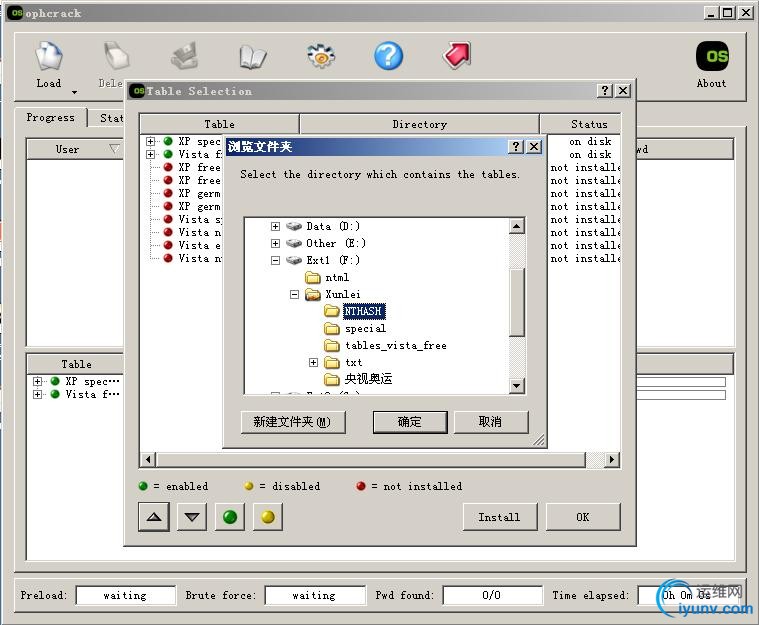
Task: Click 新建文件夹 (M) new folder button
Action: pyautogui.click(x=293, y=422)
